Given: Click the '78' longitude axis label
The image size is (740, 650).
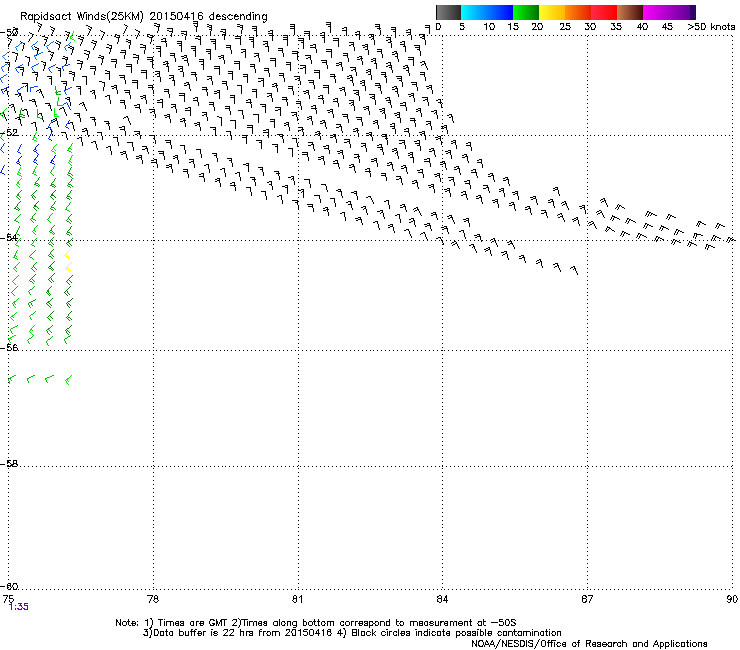Looking at the screenshot, I should (153, 599).
